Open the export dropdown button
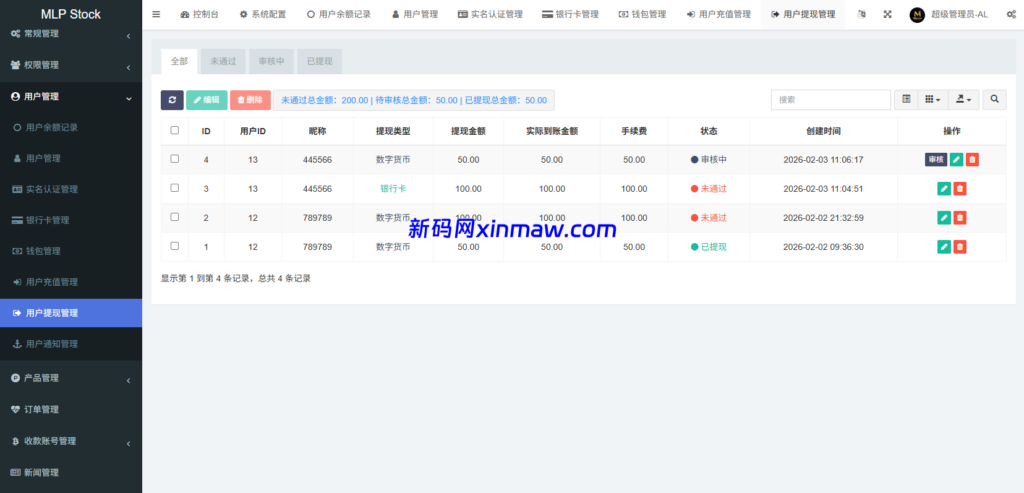 click(963, 99)
